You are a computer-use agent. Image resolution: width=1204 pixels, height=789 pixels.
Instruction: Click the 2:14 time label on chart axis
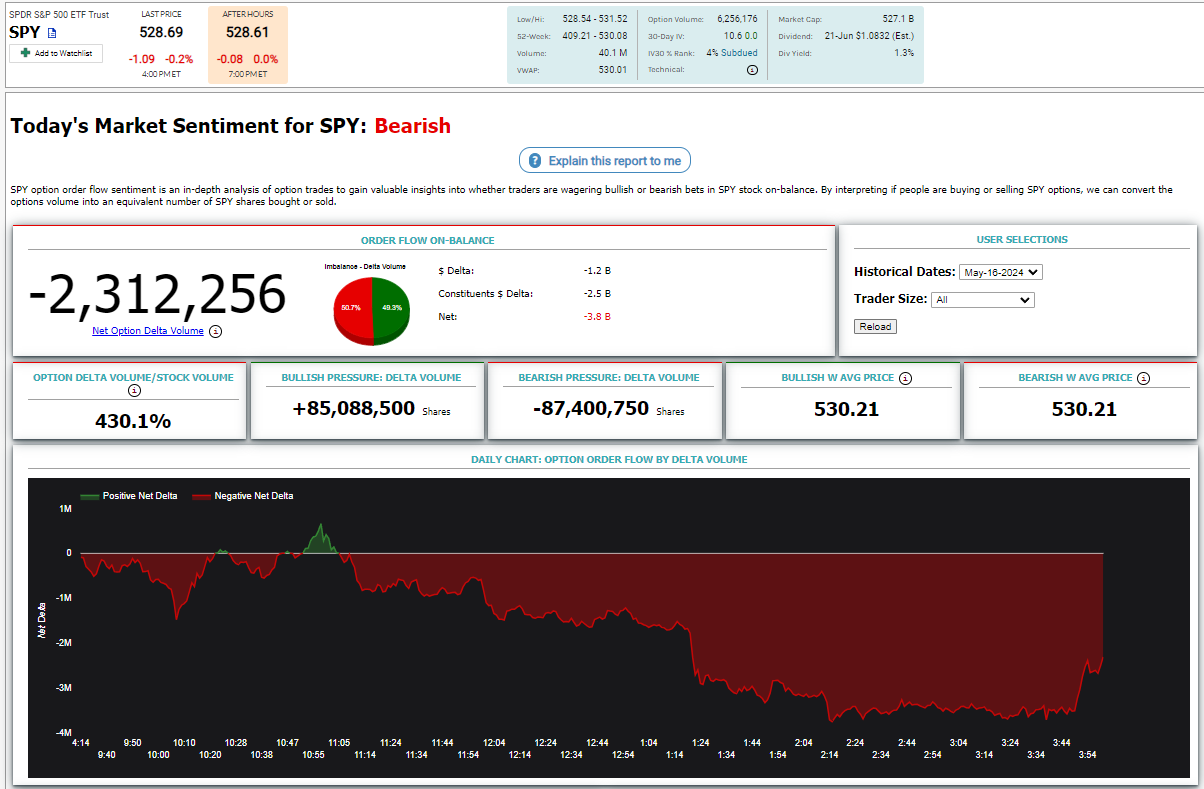[829, 755]
